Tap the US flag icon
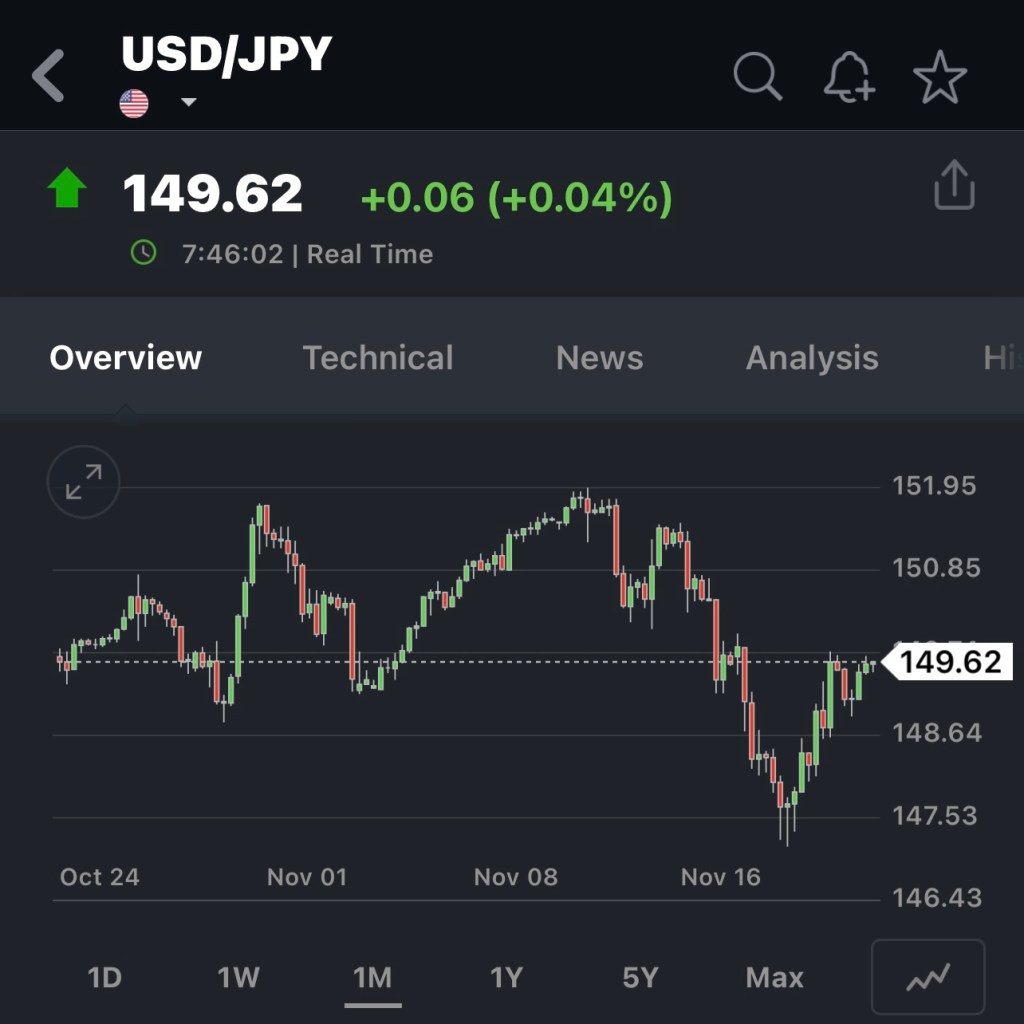This screenshot has height=1024, width=1024. pos(134,103)
